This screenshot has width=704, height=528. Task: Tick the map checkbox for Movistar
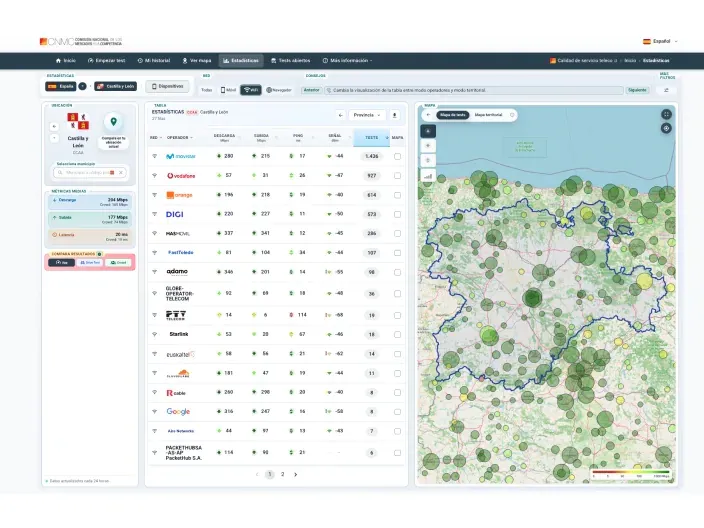coord(397,157)
